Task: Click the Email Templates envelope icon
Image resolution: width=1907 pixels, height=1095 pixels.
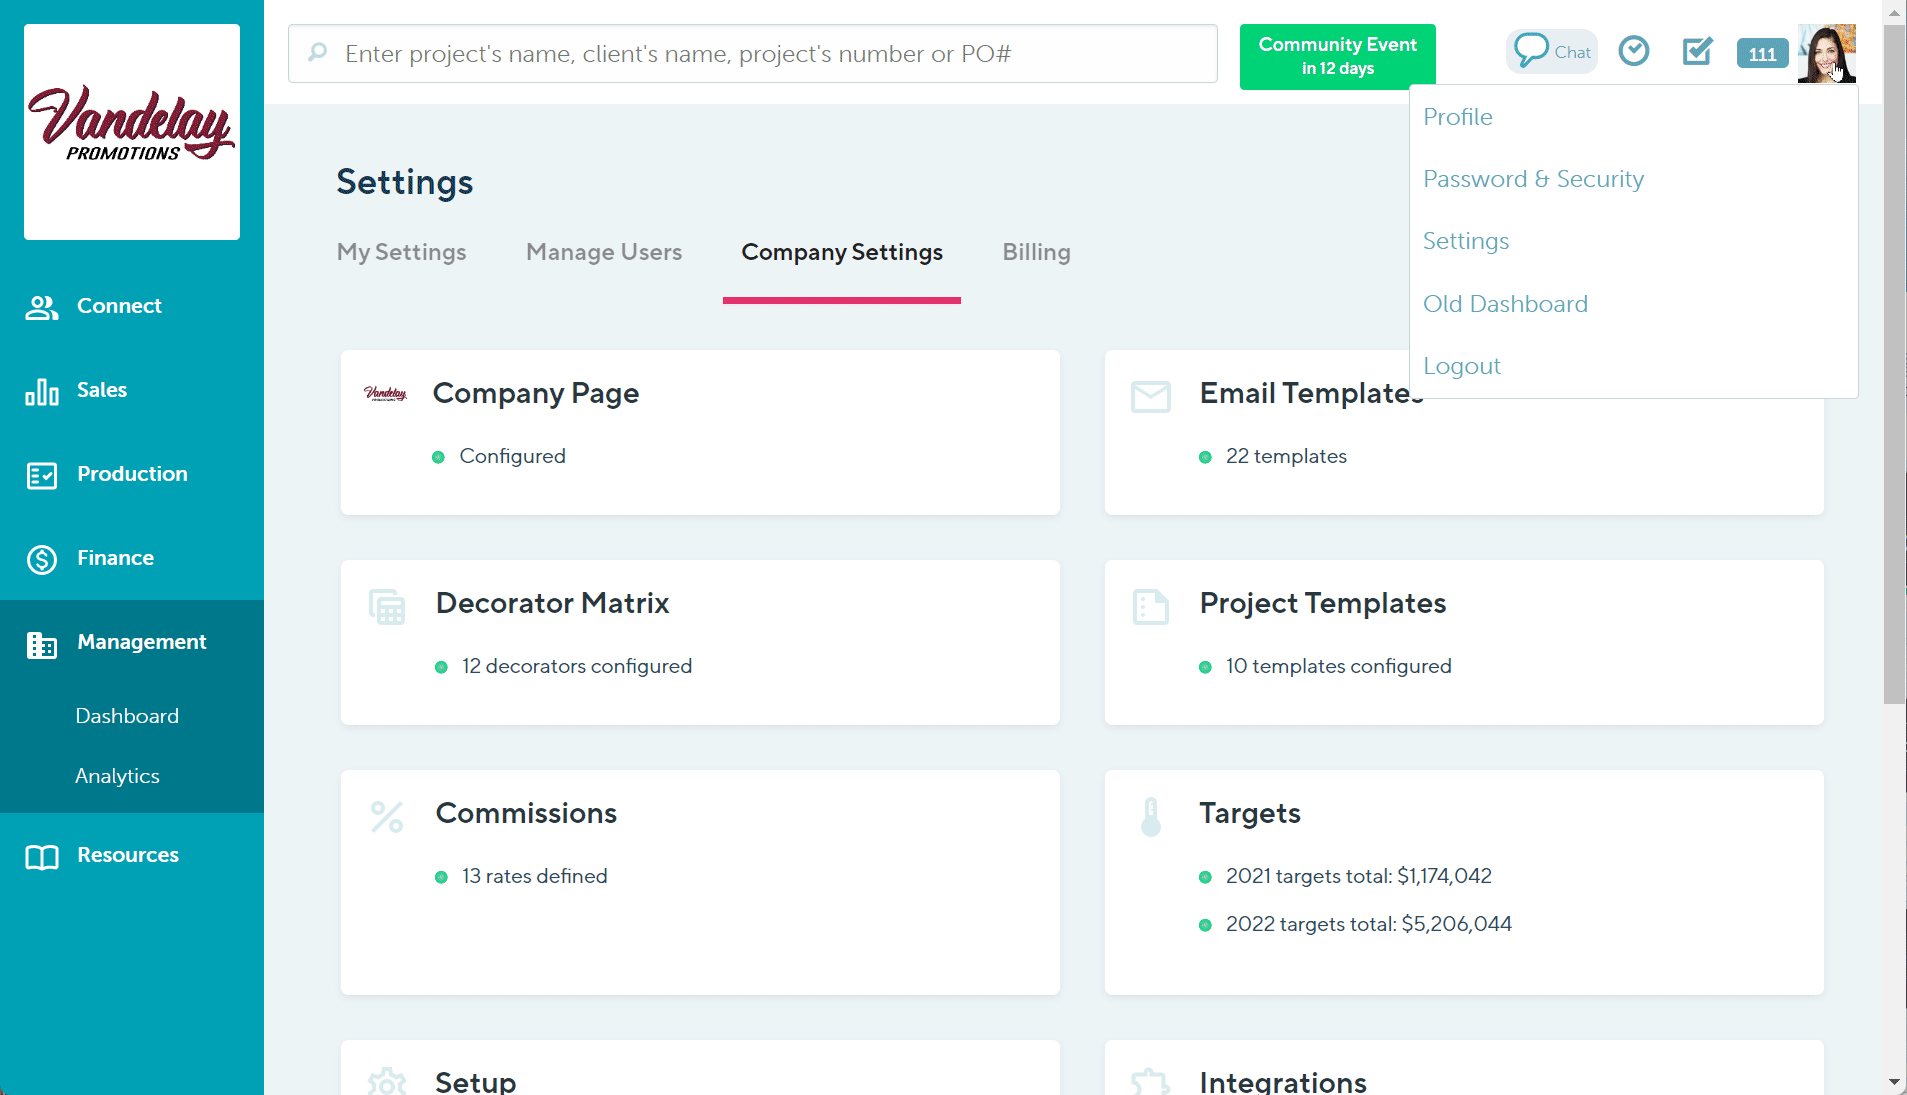Action: pyautogui.click(x=1150, y=396)
